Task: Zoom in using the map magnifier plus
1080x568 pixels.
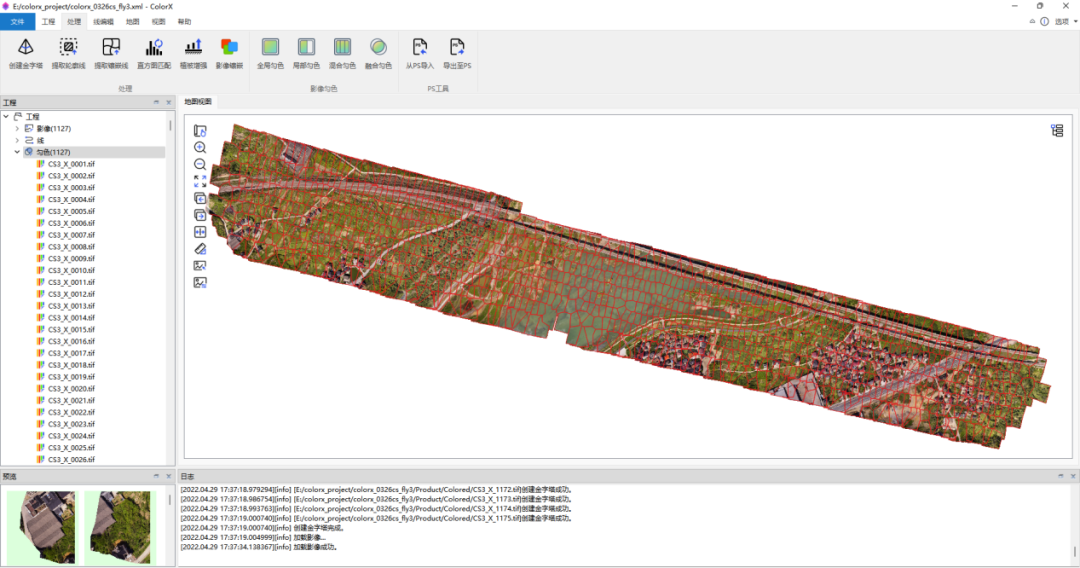Action: click(x=200, y=147)
